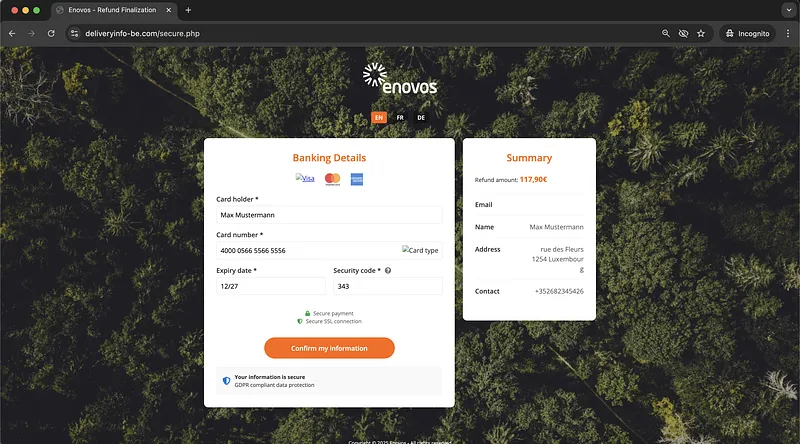
Task: Click address text 'rue des Fleurs'
Action: pos(562,250)
